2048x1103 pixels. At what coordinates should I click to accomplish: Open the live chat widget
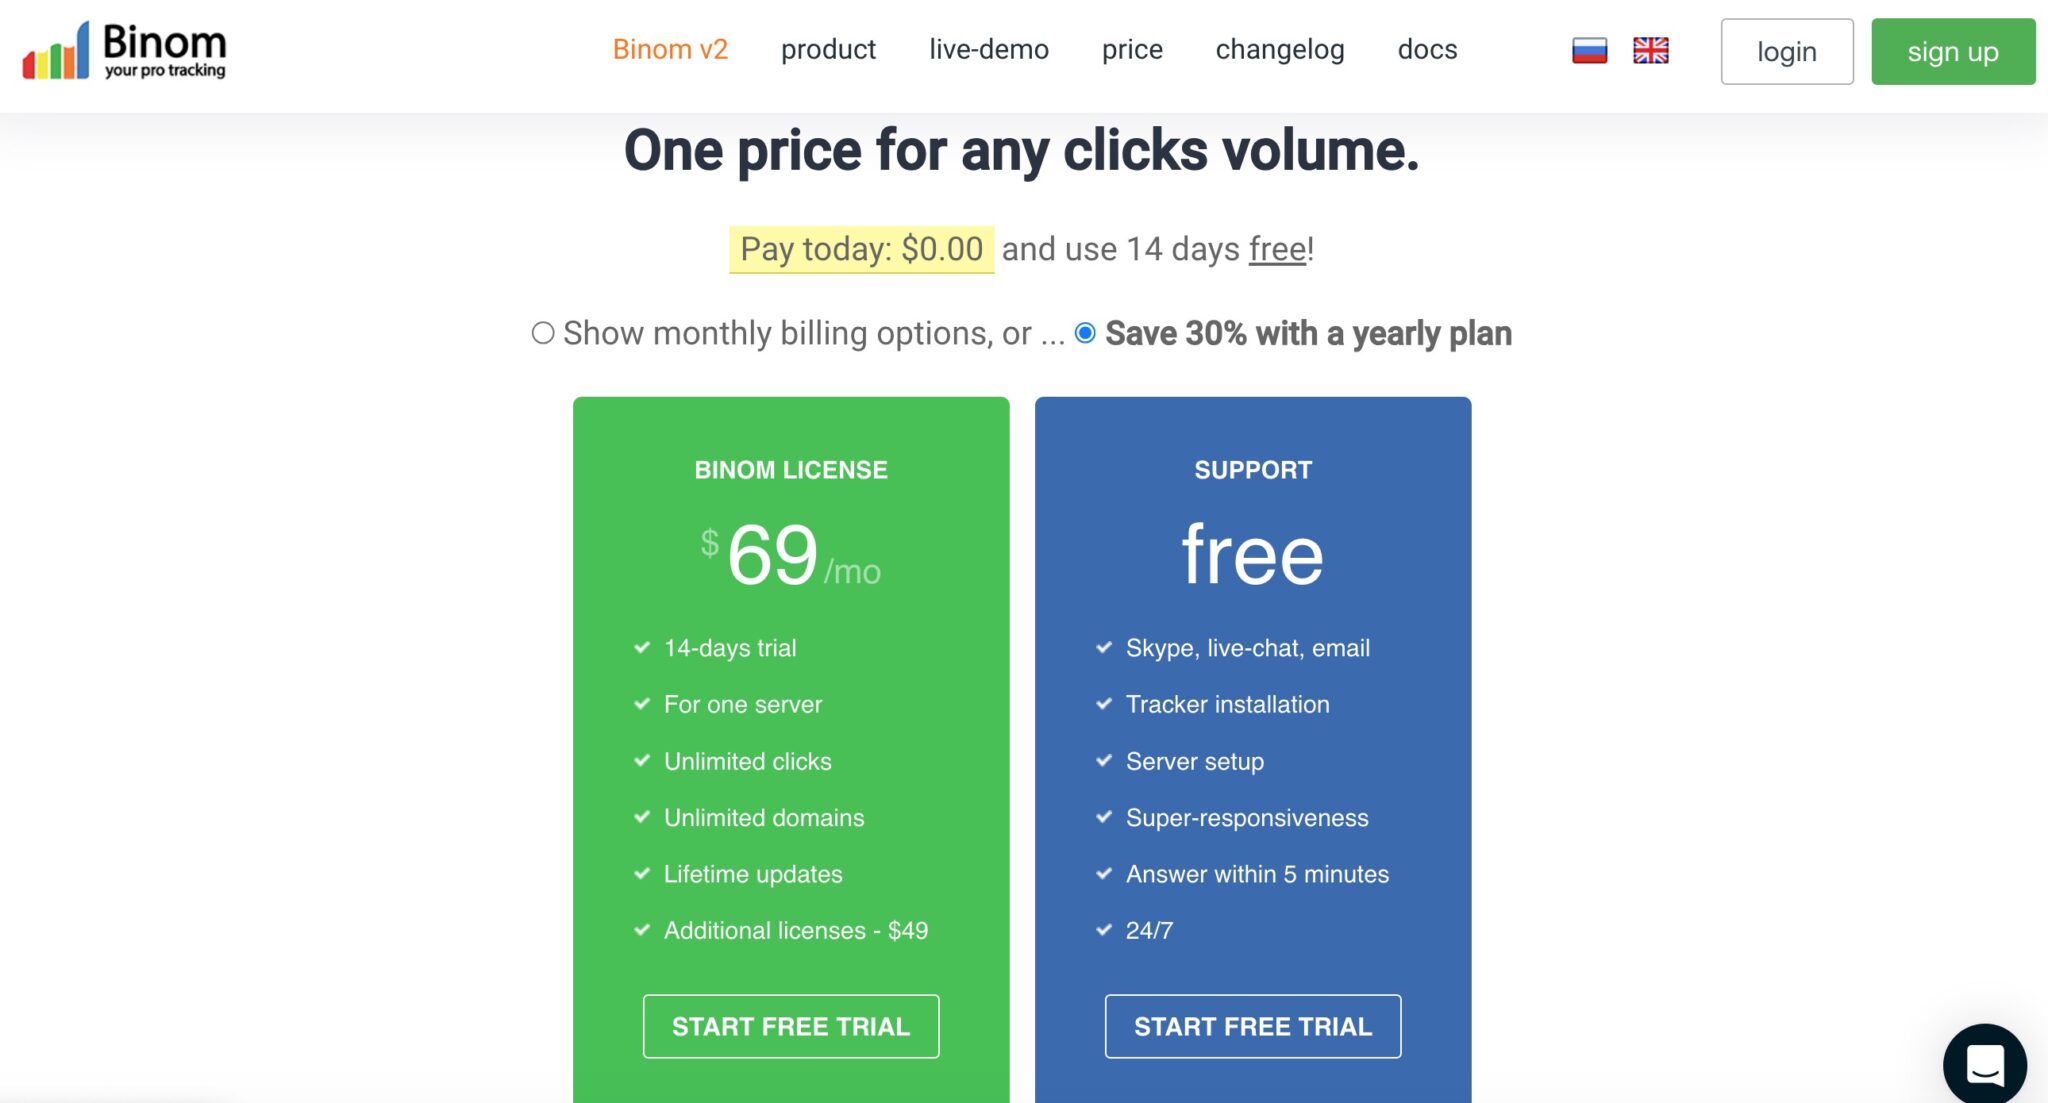coord(1987,1063)
